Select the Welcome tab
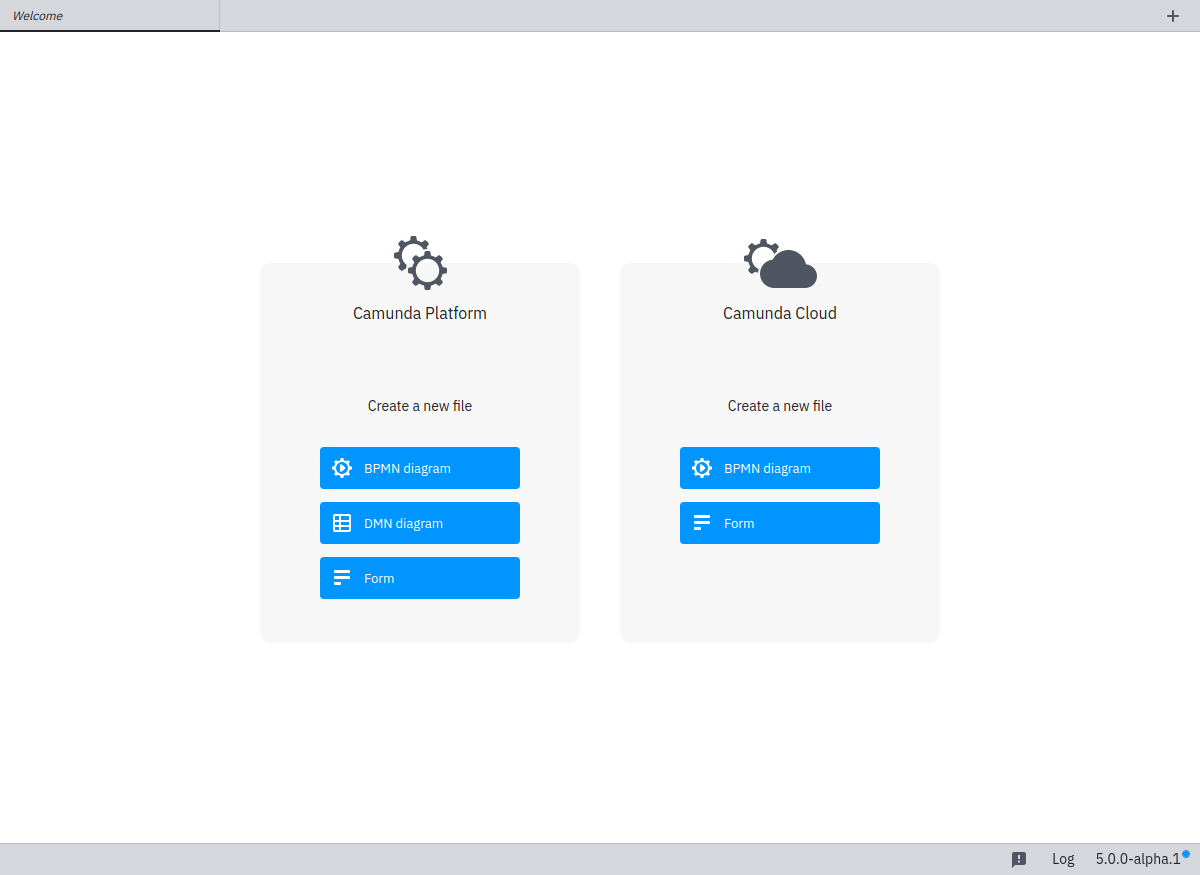The width and height of the screenshot is (1200, 875). coord(109,16)
